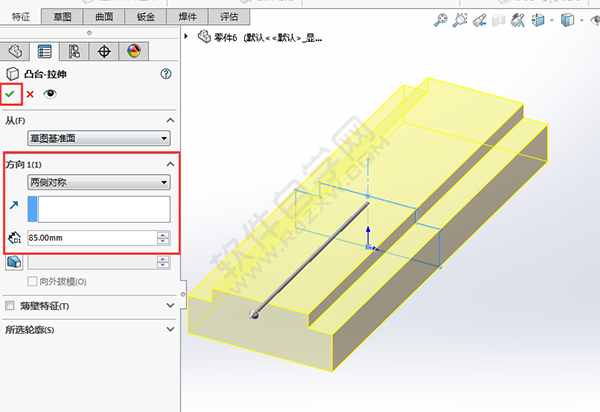Image resolution: width=600 pixels, height=412 pixels.
Task: Collapse the 从(F) section
Action: (170, 121)
